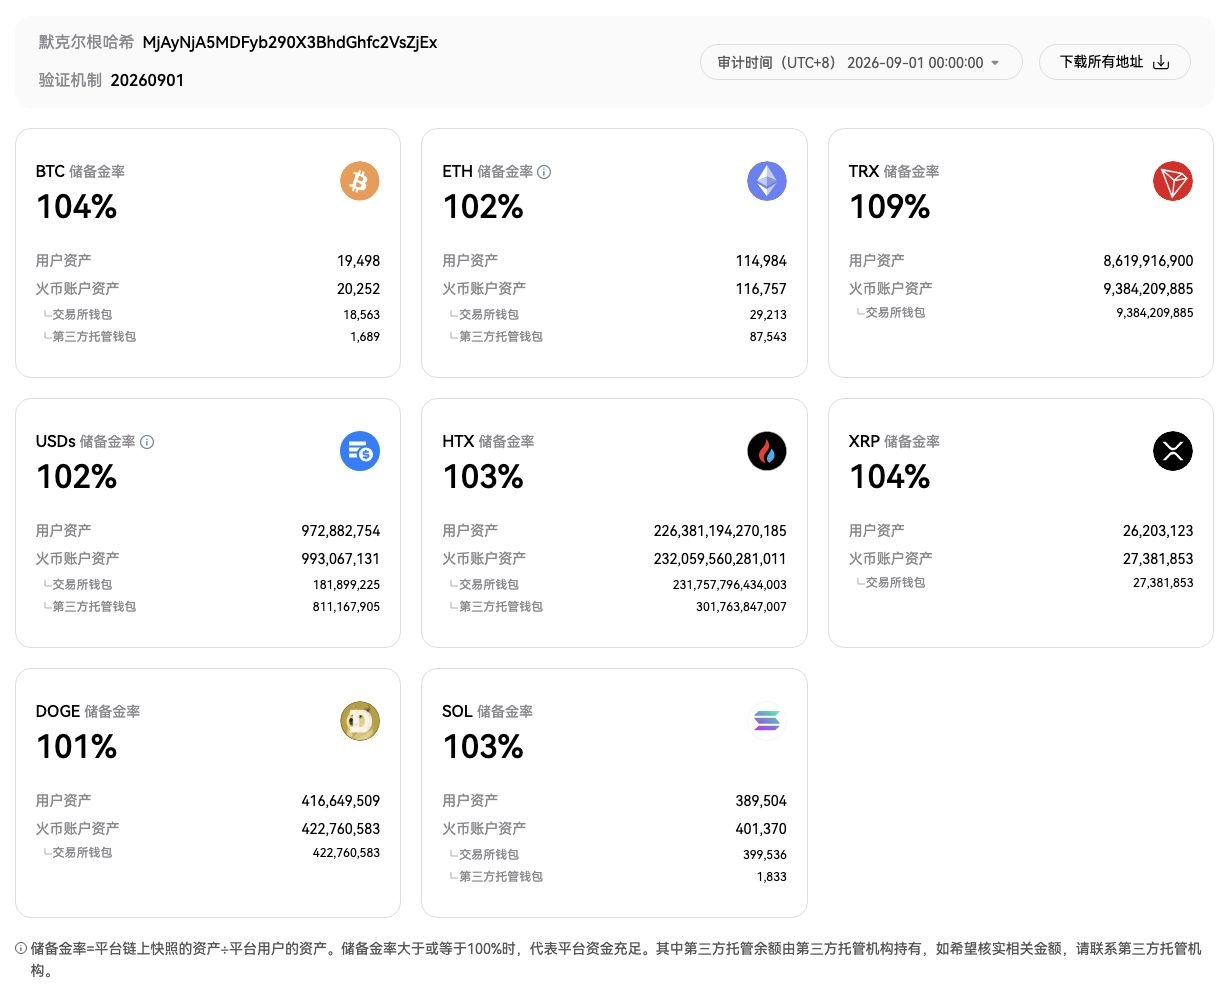Open info tooltip beside USDs 储备金率

[x=147, y=442]
